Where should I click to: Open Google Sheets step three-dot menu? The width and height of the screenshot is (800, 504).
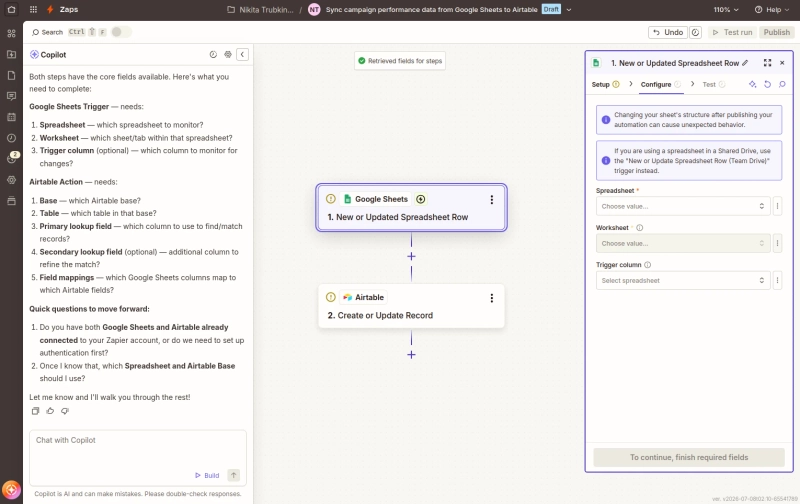491,199
